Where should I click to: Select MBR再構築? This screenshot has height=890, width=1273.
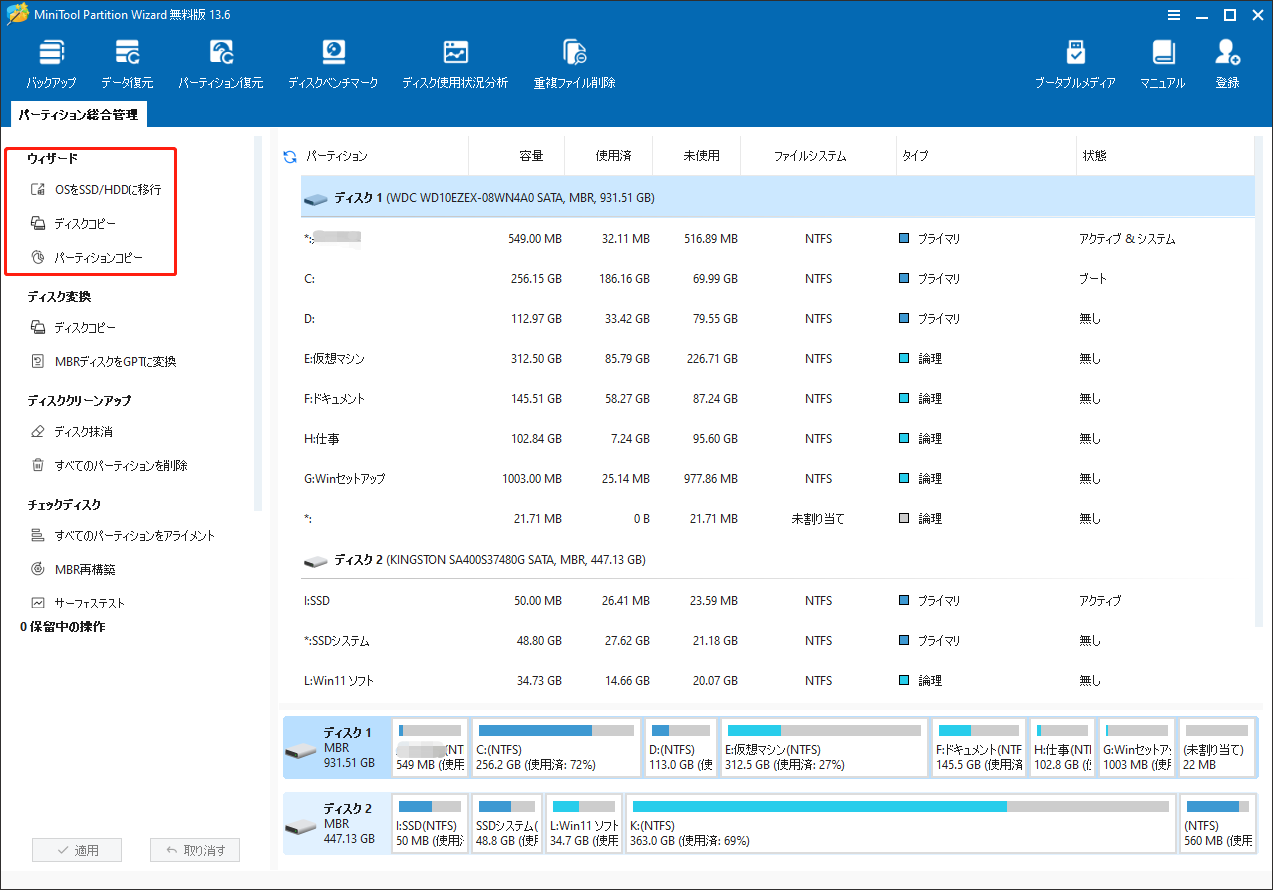tap(73, 569)
